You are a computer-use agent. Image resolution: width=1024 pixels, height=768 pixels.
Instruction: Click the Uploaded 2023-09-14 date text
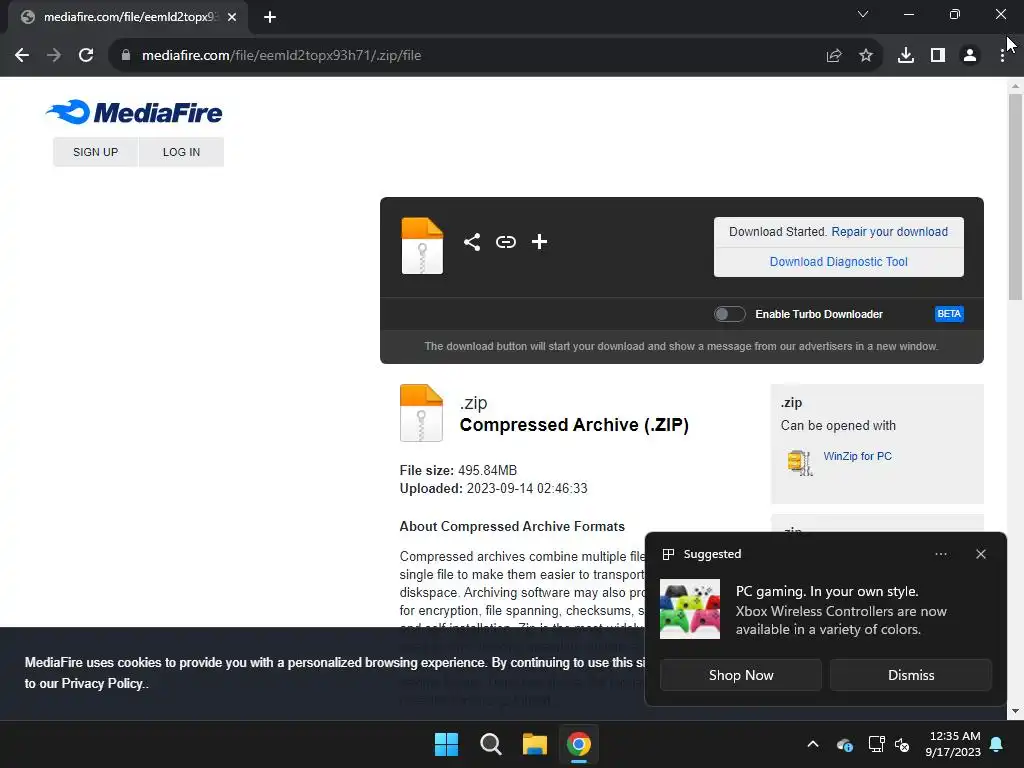tap(494, 488)
